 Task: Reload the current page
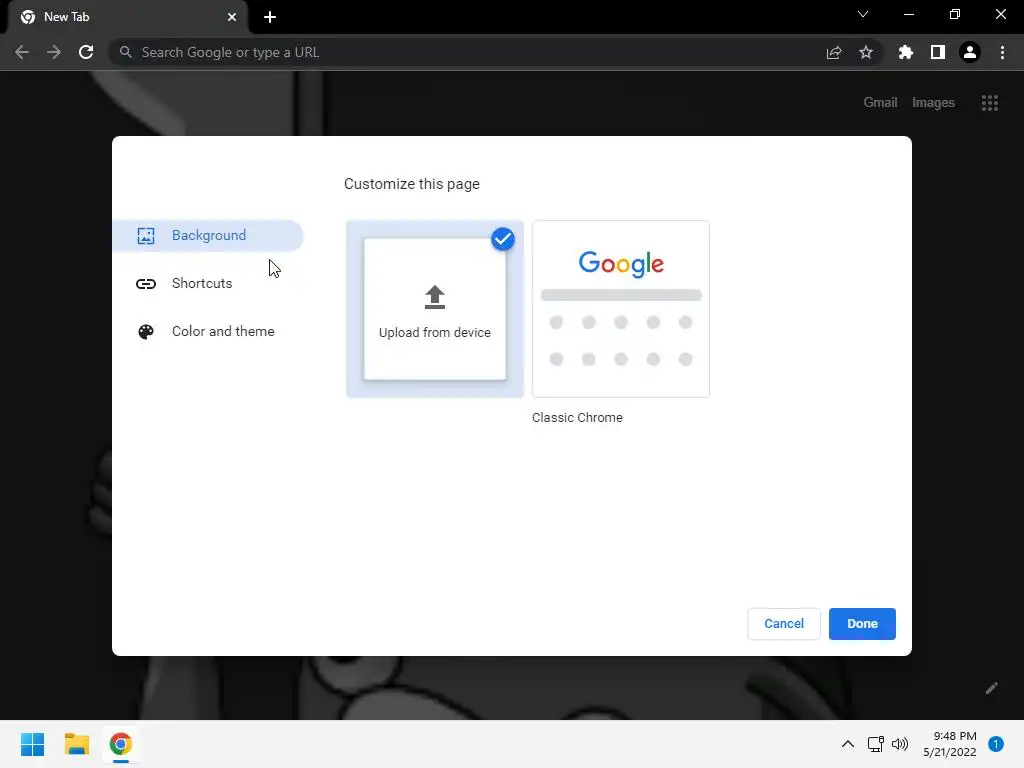(86, 52)
